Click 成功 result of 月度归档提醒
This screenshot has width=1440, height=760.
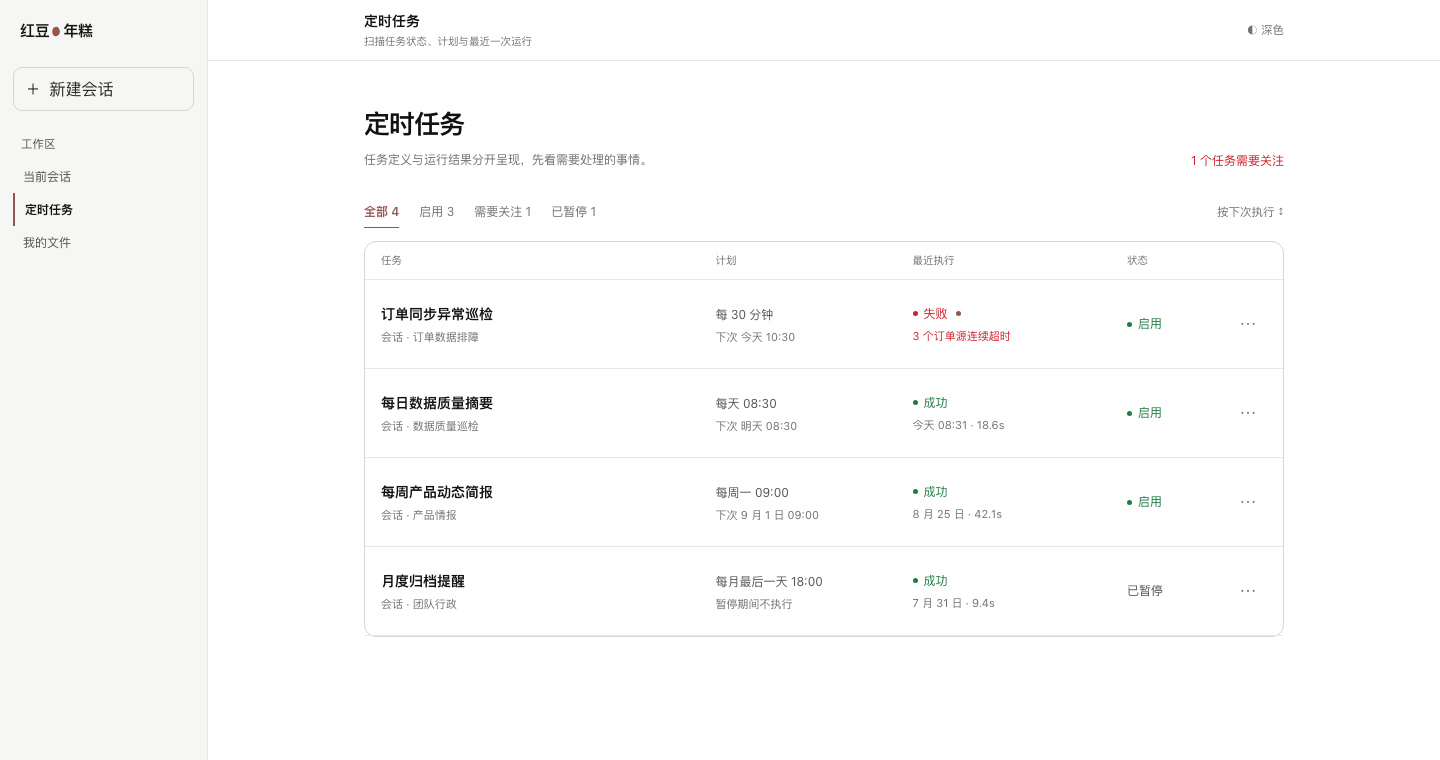click(930, 580)
